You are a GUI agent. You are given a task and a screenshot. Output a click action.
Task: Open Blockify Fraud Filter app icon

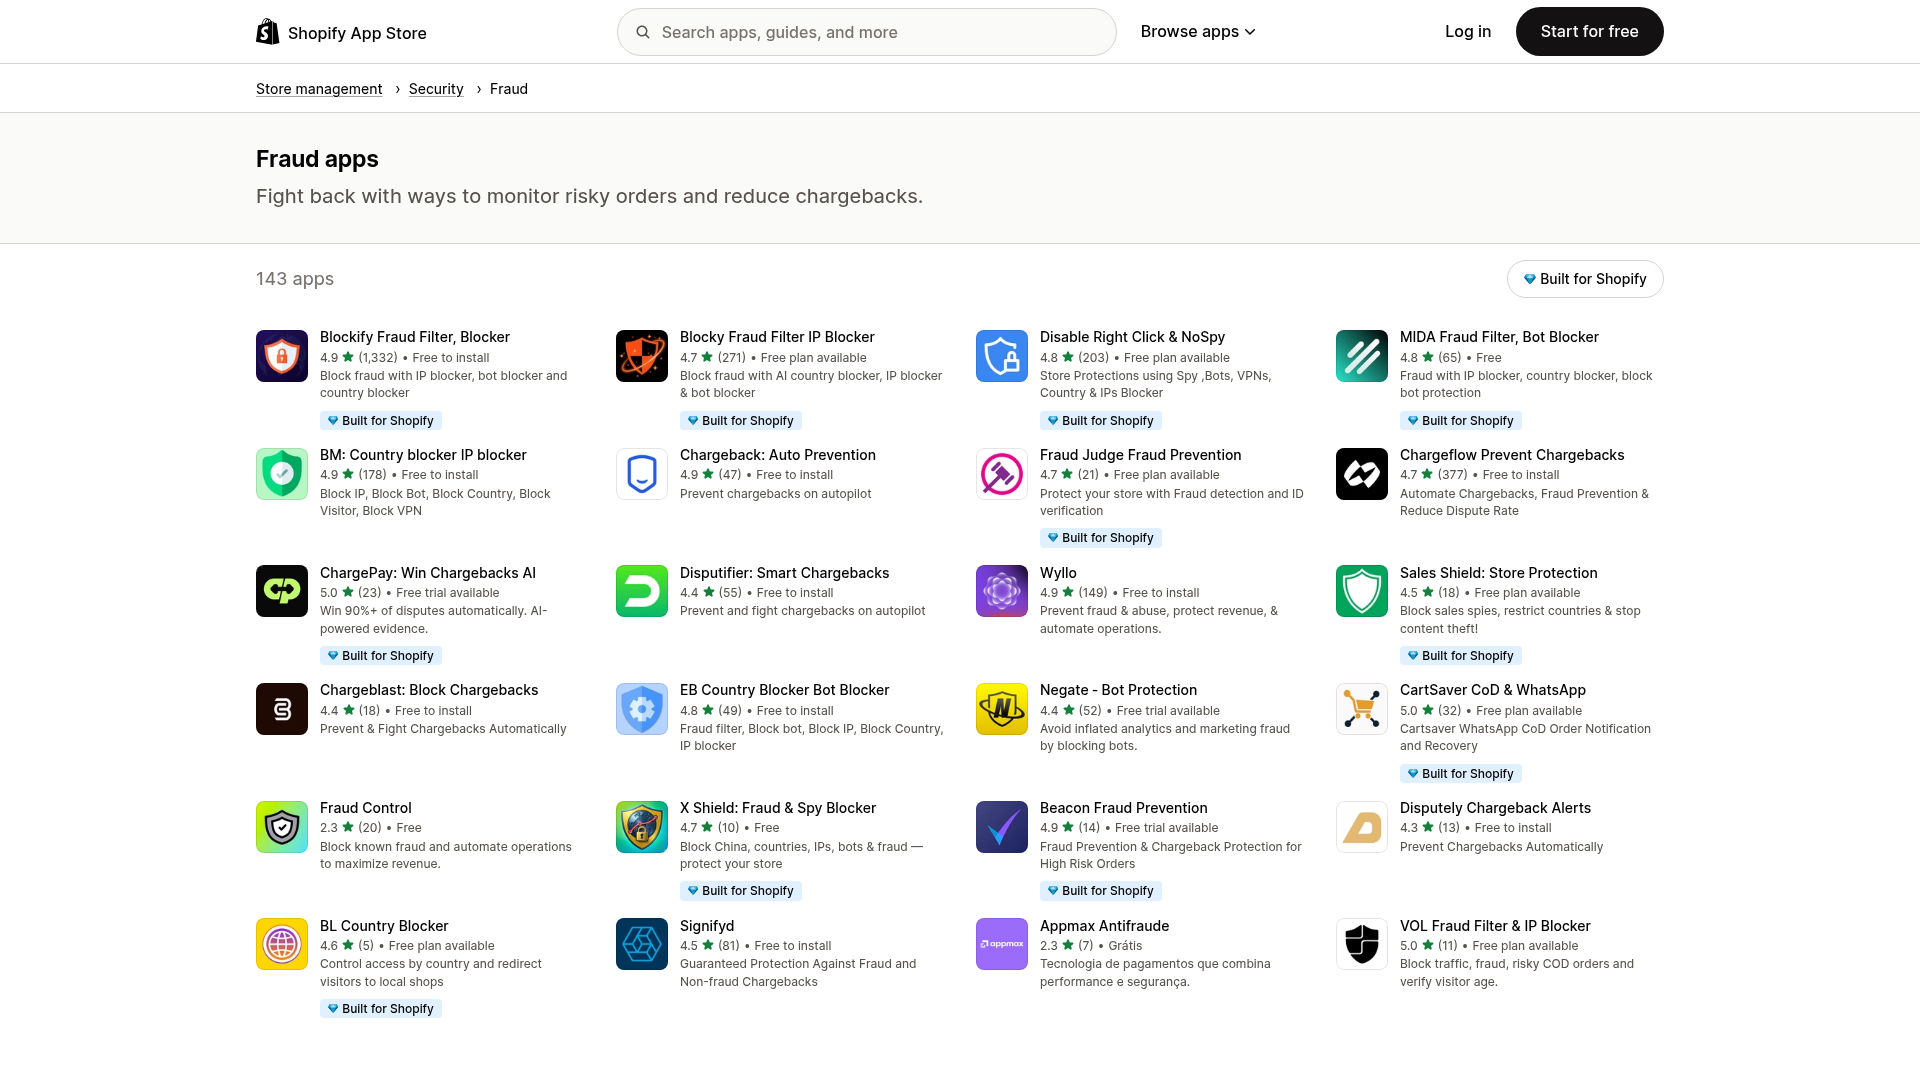[x=282, y=356]
